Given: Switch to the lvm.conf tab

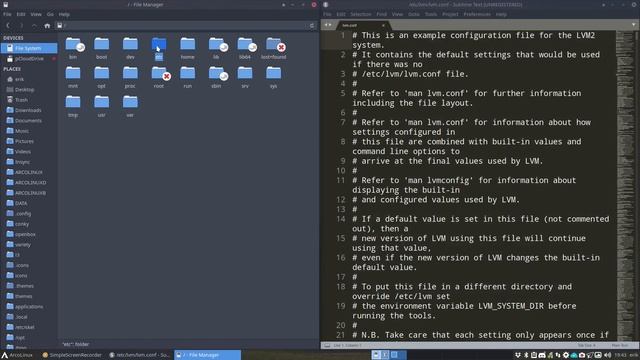Looking at the screenshot, I should tap(362, 25).
